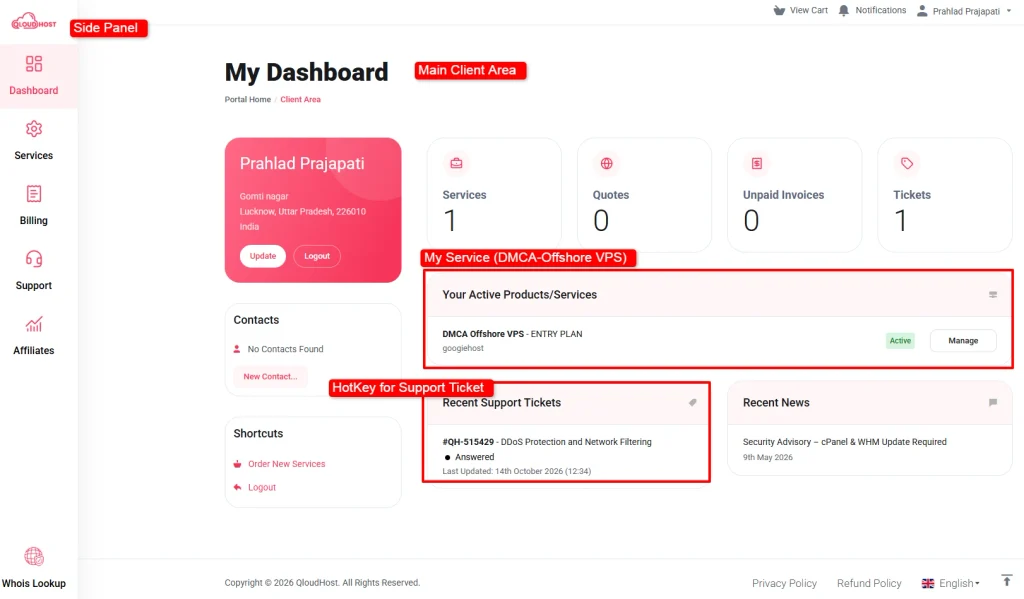1024x599 pixels.
Task: Open Billing icon in sidebar
Action: 34,194
